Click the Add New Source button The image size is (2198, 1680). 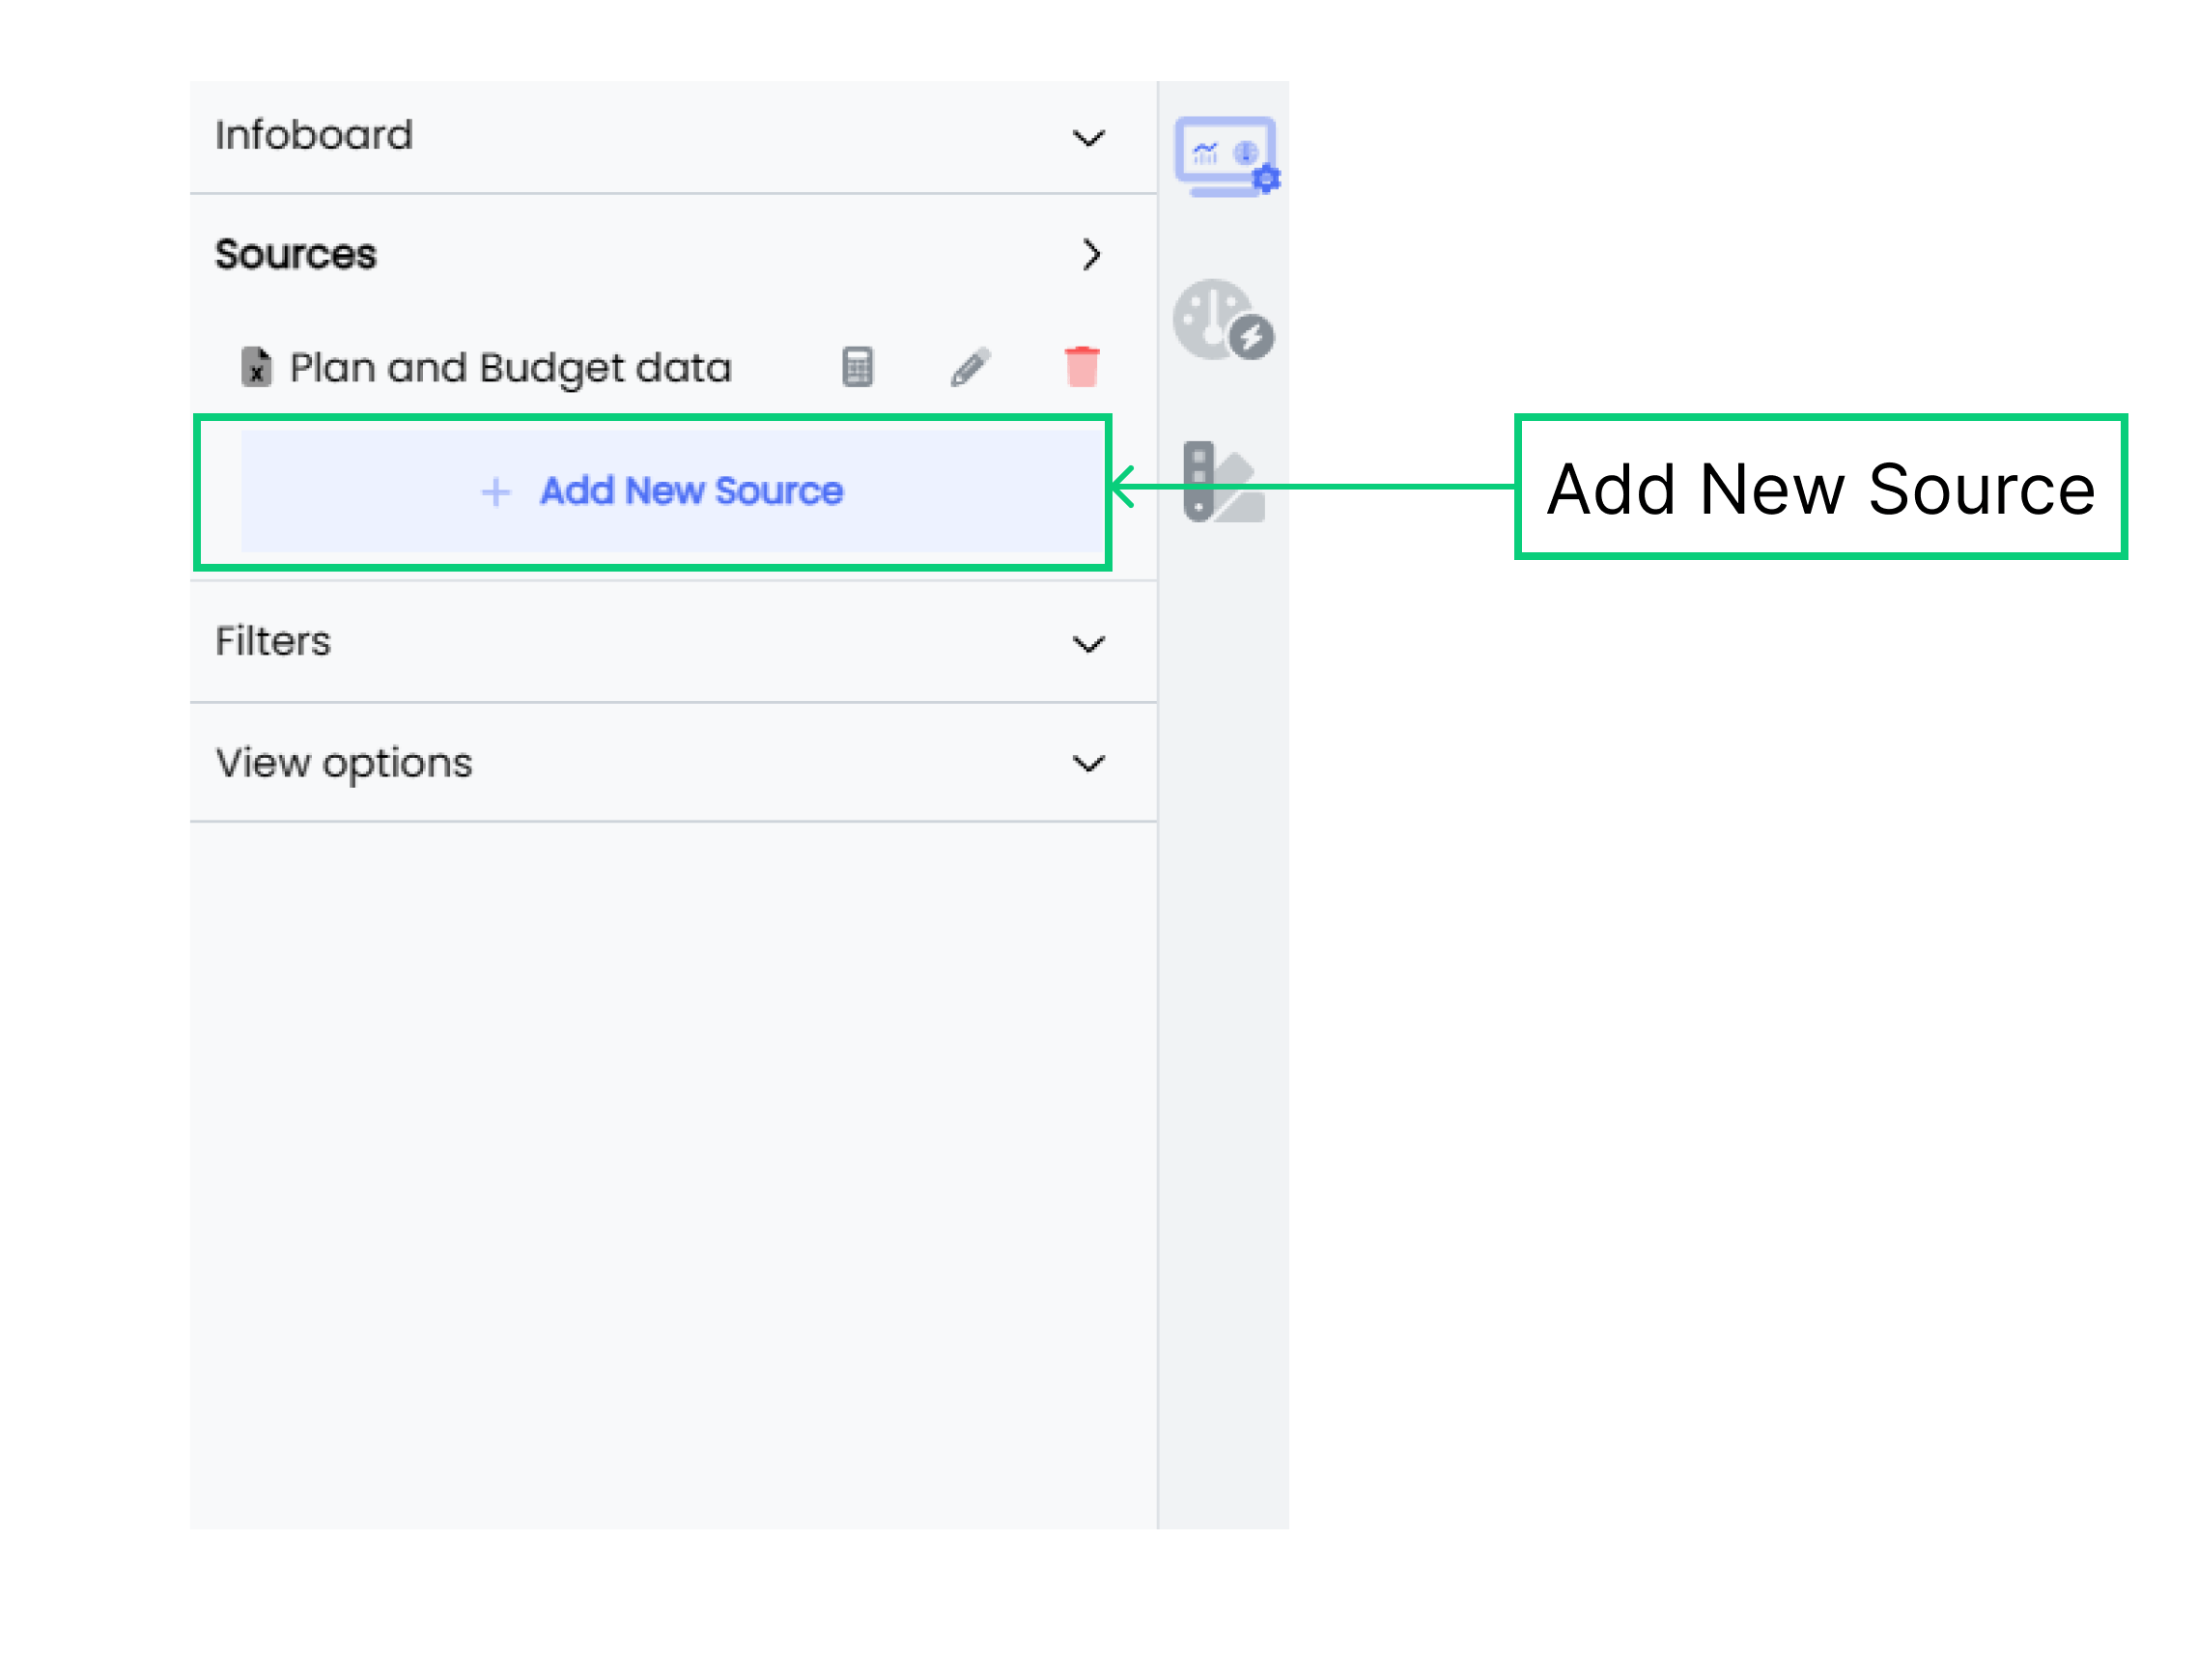pos(669,490)
